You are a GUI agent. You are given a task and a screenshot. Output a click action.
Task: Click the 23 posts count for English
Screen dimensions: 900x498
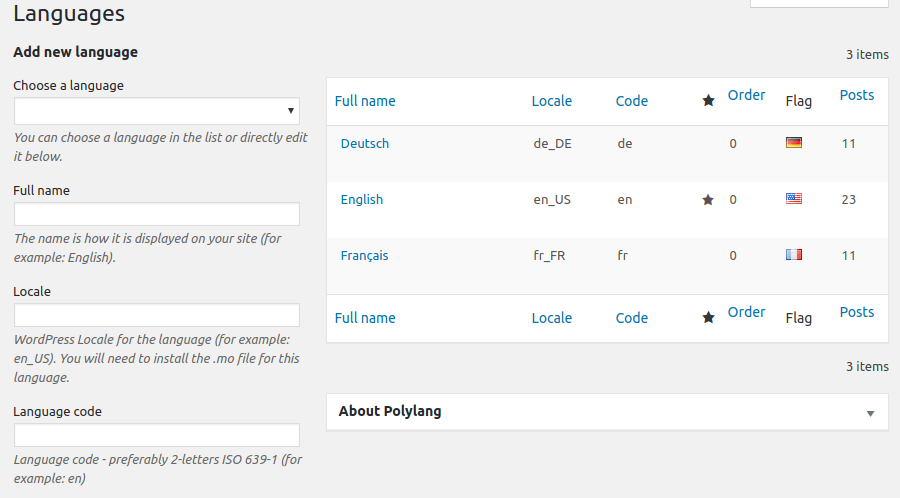(x=849, y=200)
